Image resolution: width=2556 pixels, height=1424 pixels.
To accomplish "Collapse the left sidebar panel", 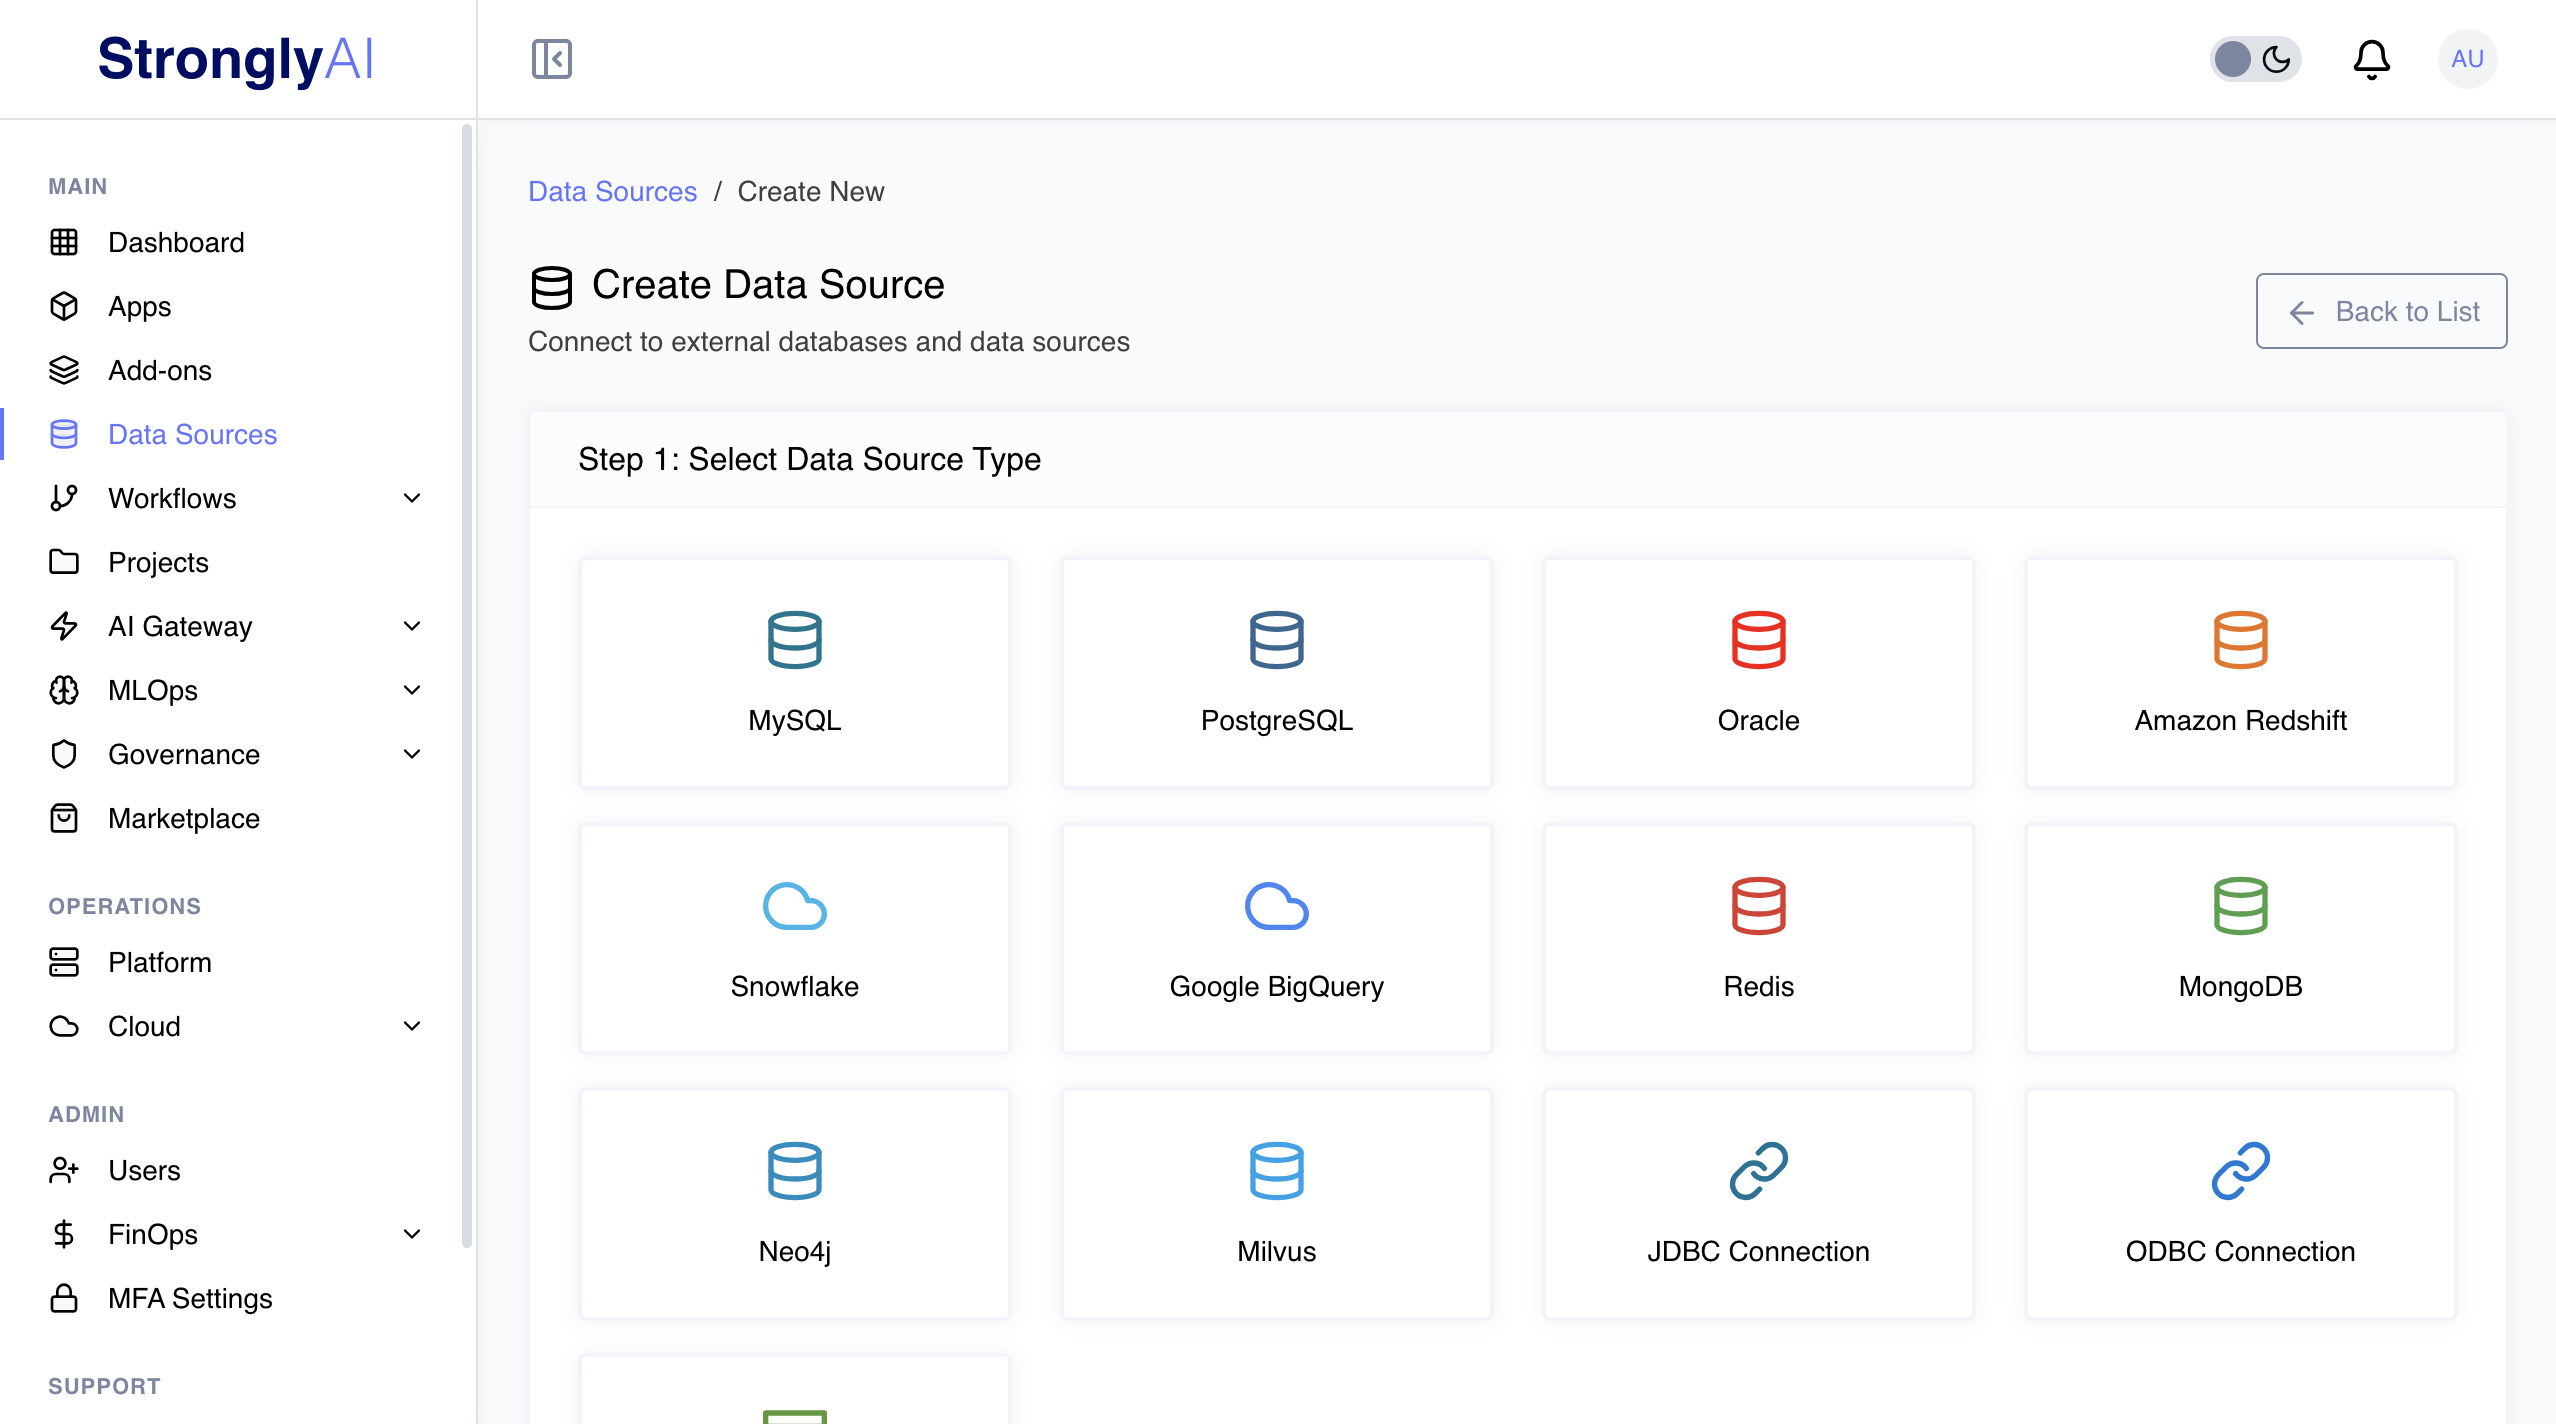I will pyautogui.click(x=551, y=59).
